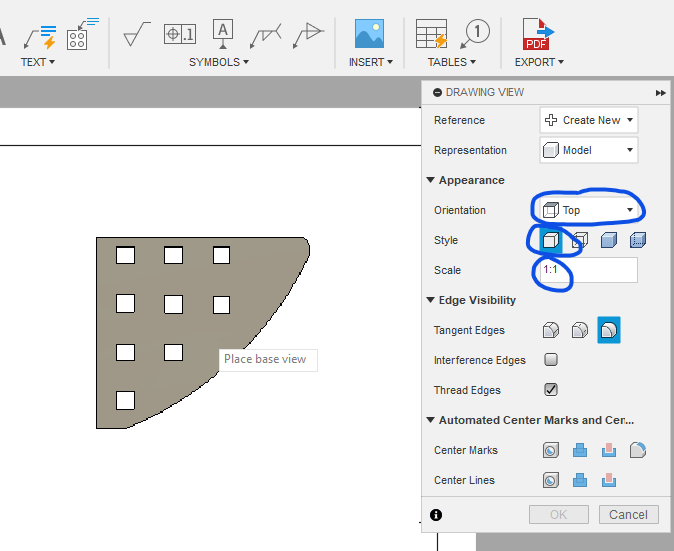Uncheck Thread Edges checkbox
674x551 pixels.
[x=551, y=389]
